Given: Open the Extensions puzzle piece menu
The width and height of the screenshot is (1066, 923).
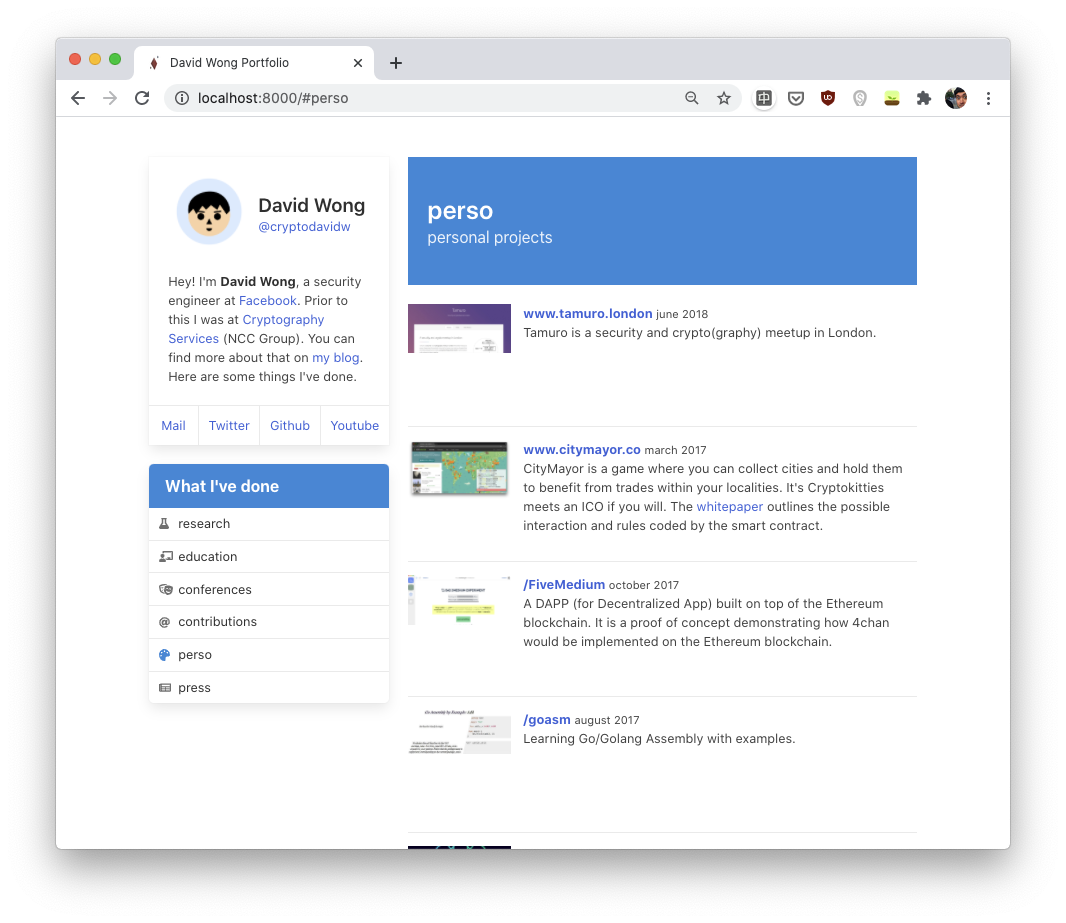Looking at the screenshot, I should pyautogui.click(x=923, y=98).
